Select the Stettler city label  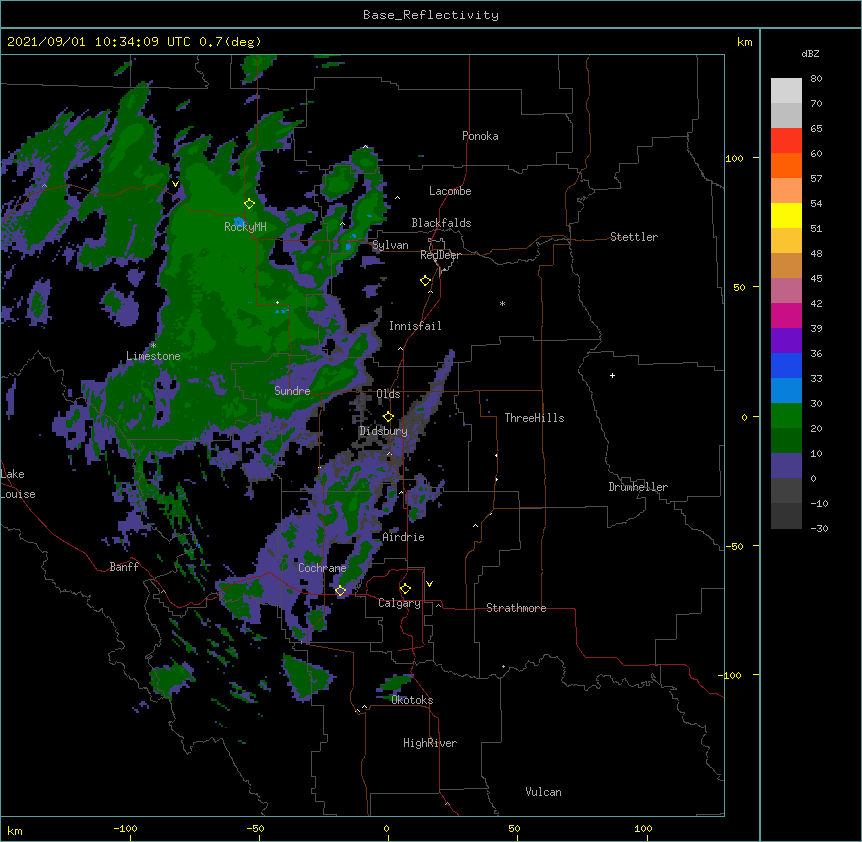pos(634,237)
